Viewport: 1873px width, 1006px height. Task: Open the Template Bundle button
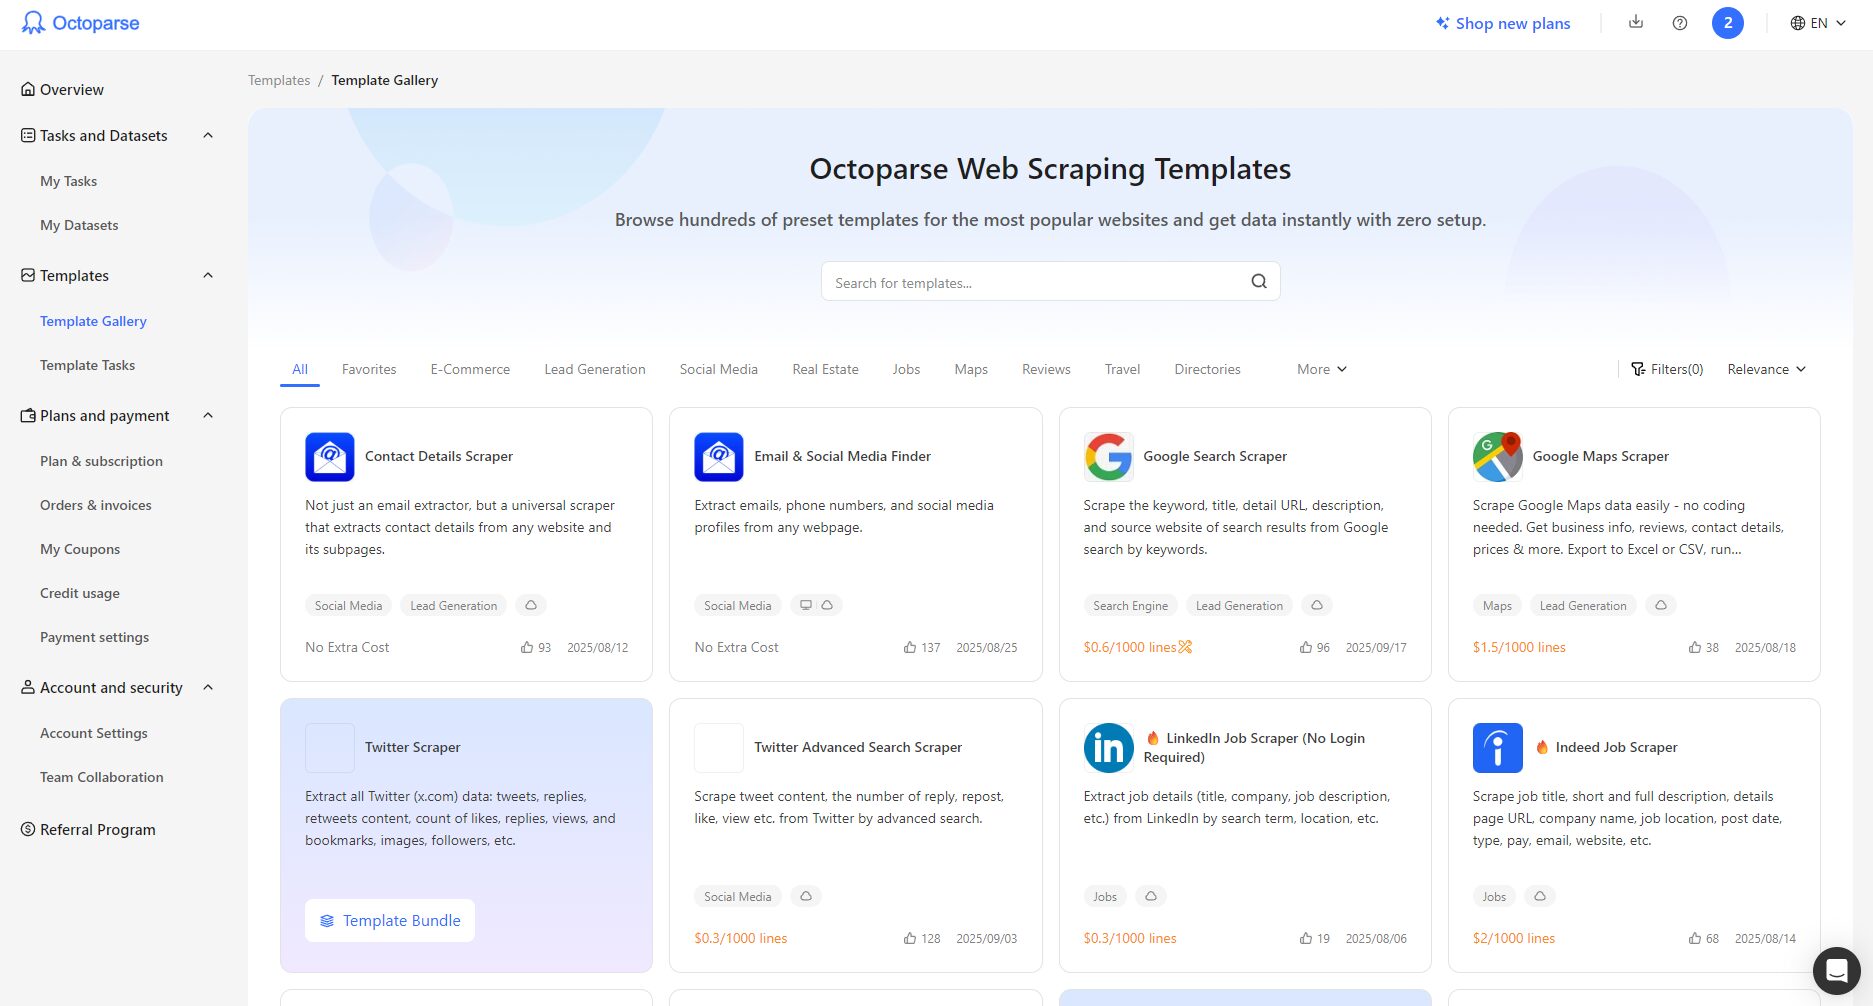390,920
